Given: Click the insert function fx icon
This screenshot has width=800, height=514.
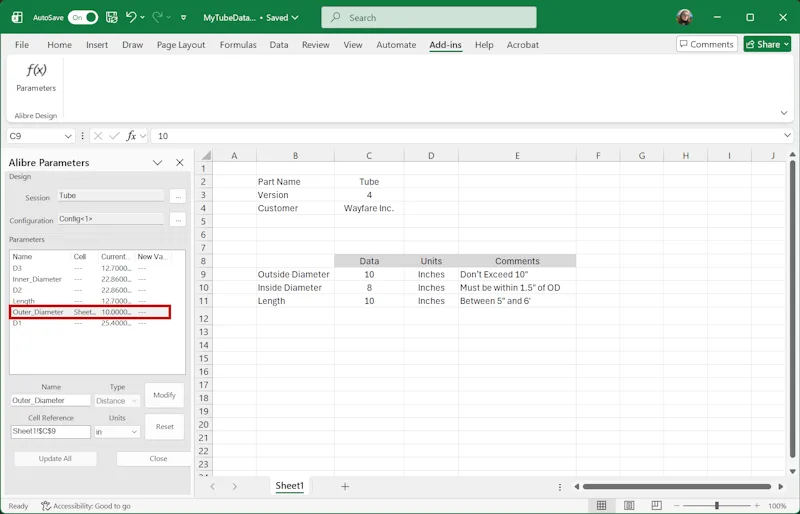Looking at the screenshot, I should click(131, 136).
